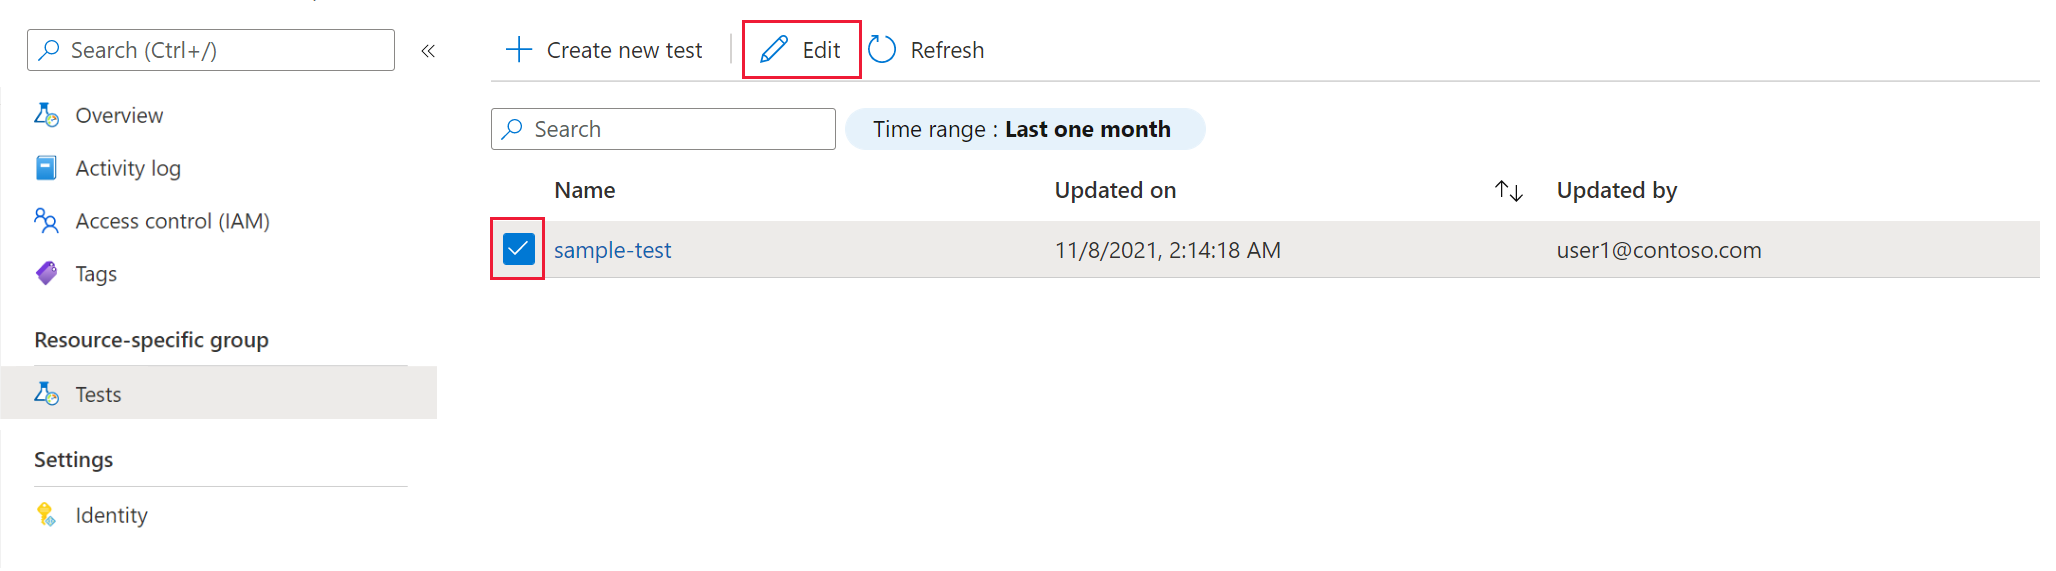Open the sample-test link
The height and width of the screenshot is (571, 2056).
click(612, 250)
